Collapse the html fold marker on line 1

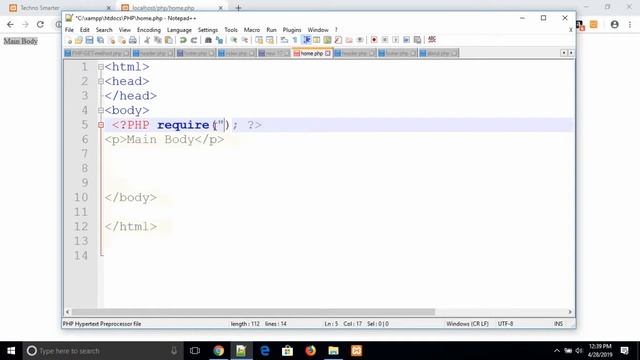[101, 67]
